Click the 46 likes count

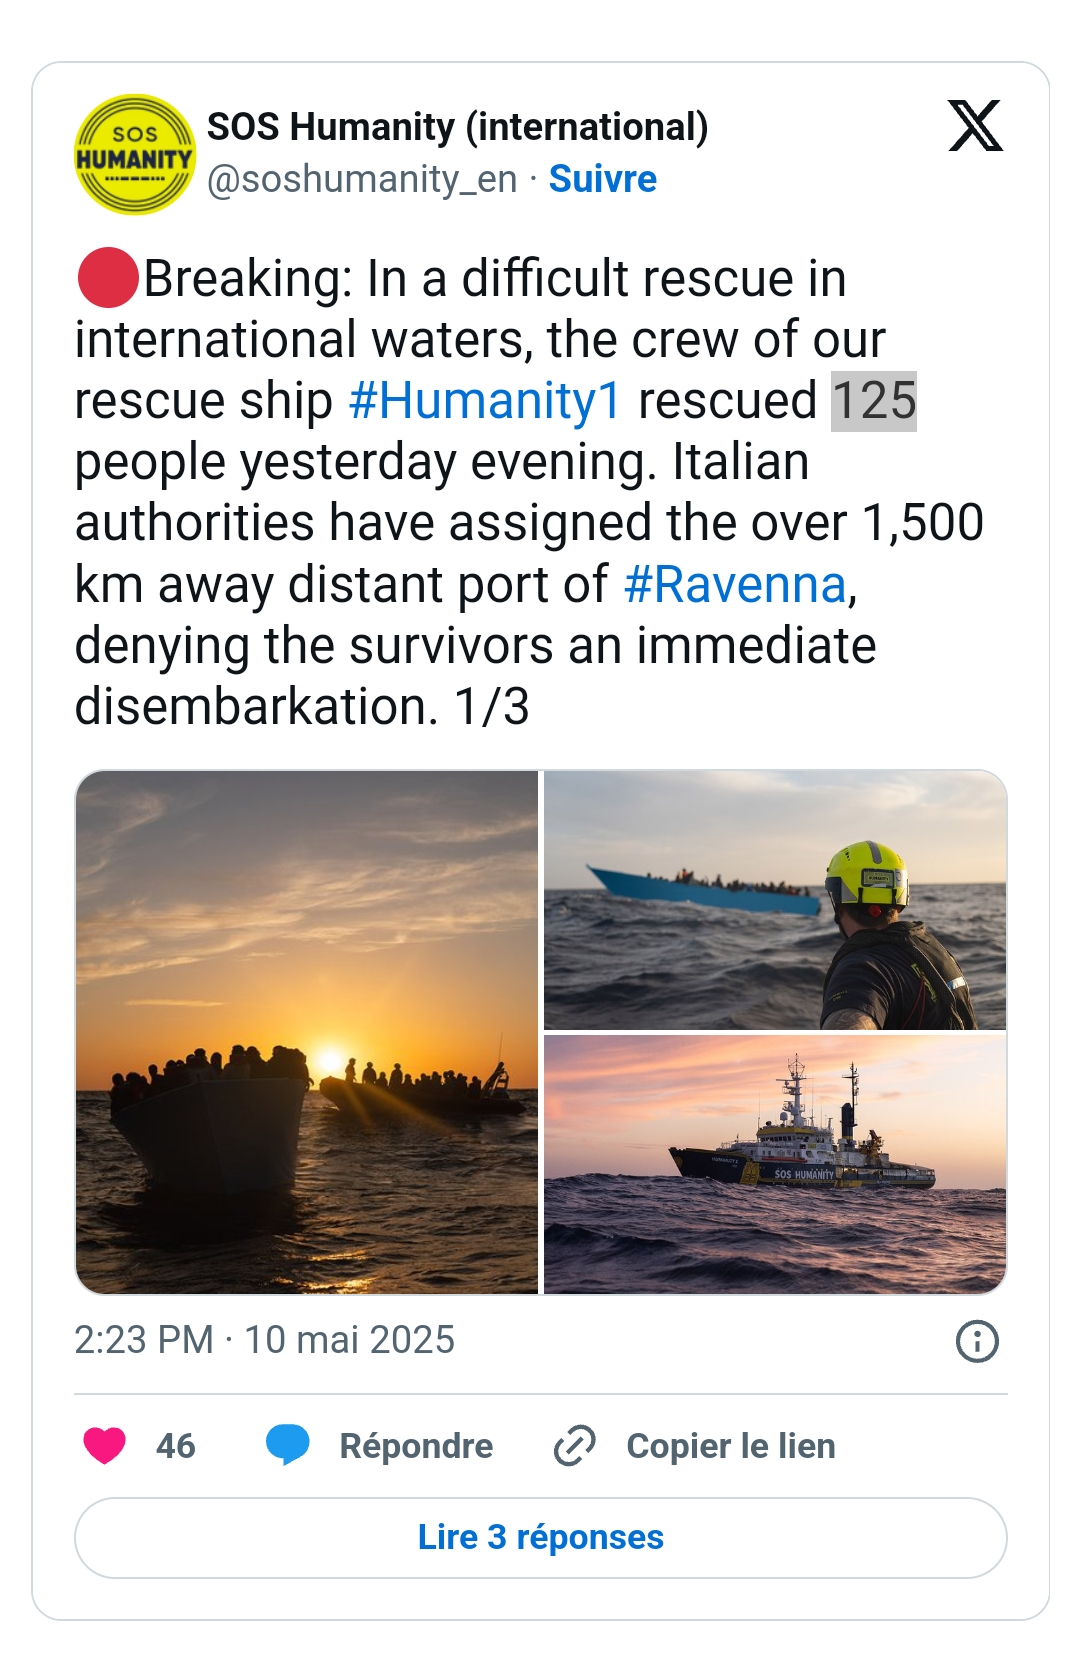[x=176, y=1446]
